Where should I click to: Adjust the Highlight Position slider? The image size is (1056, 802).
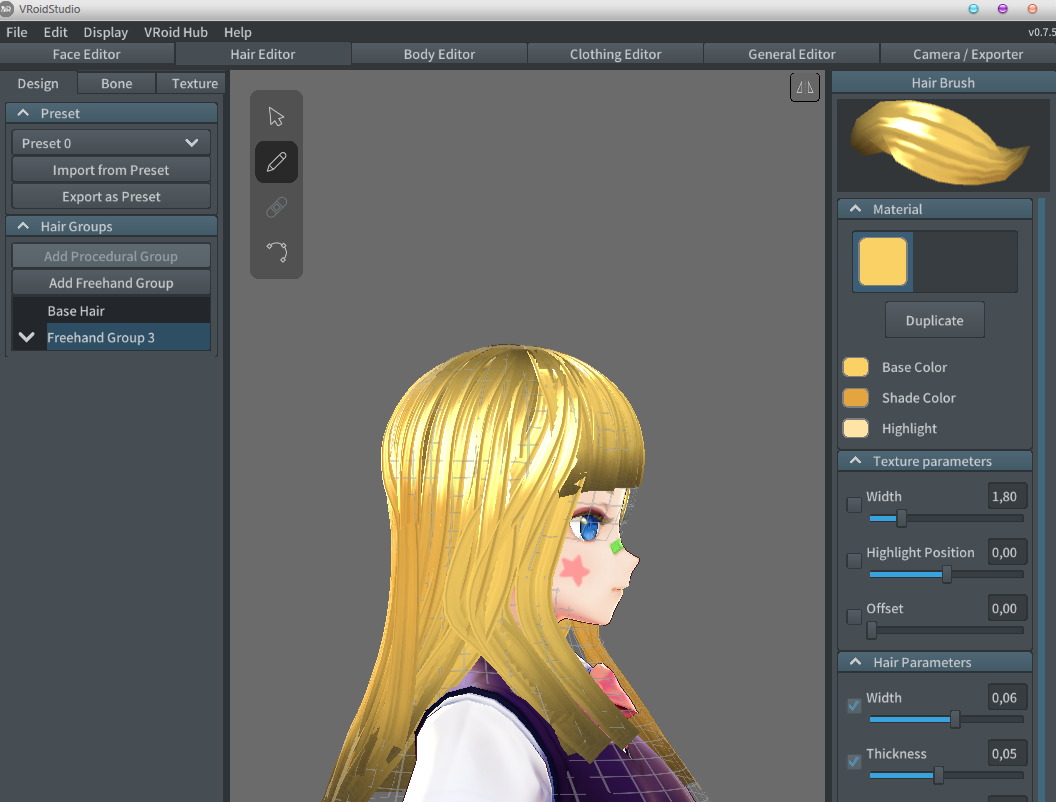tap(946, 574)
